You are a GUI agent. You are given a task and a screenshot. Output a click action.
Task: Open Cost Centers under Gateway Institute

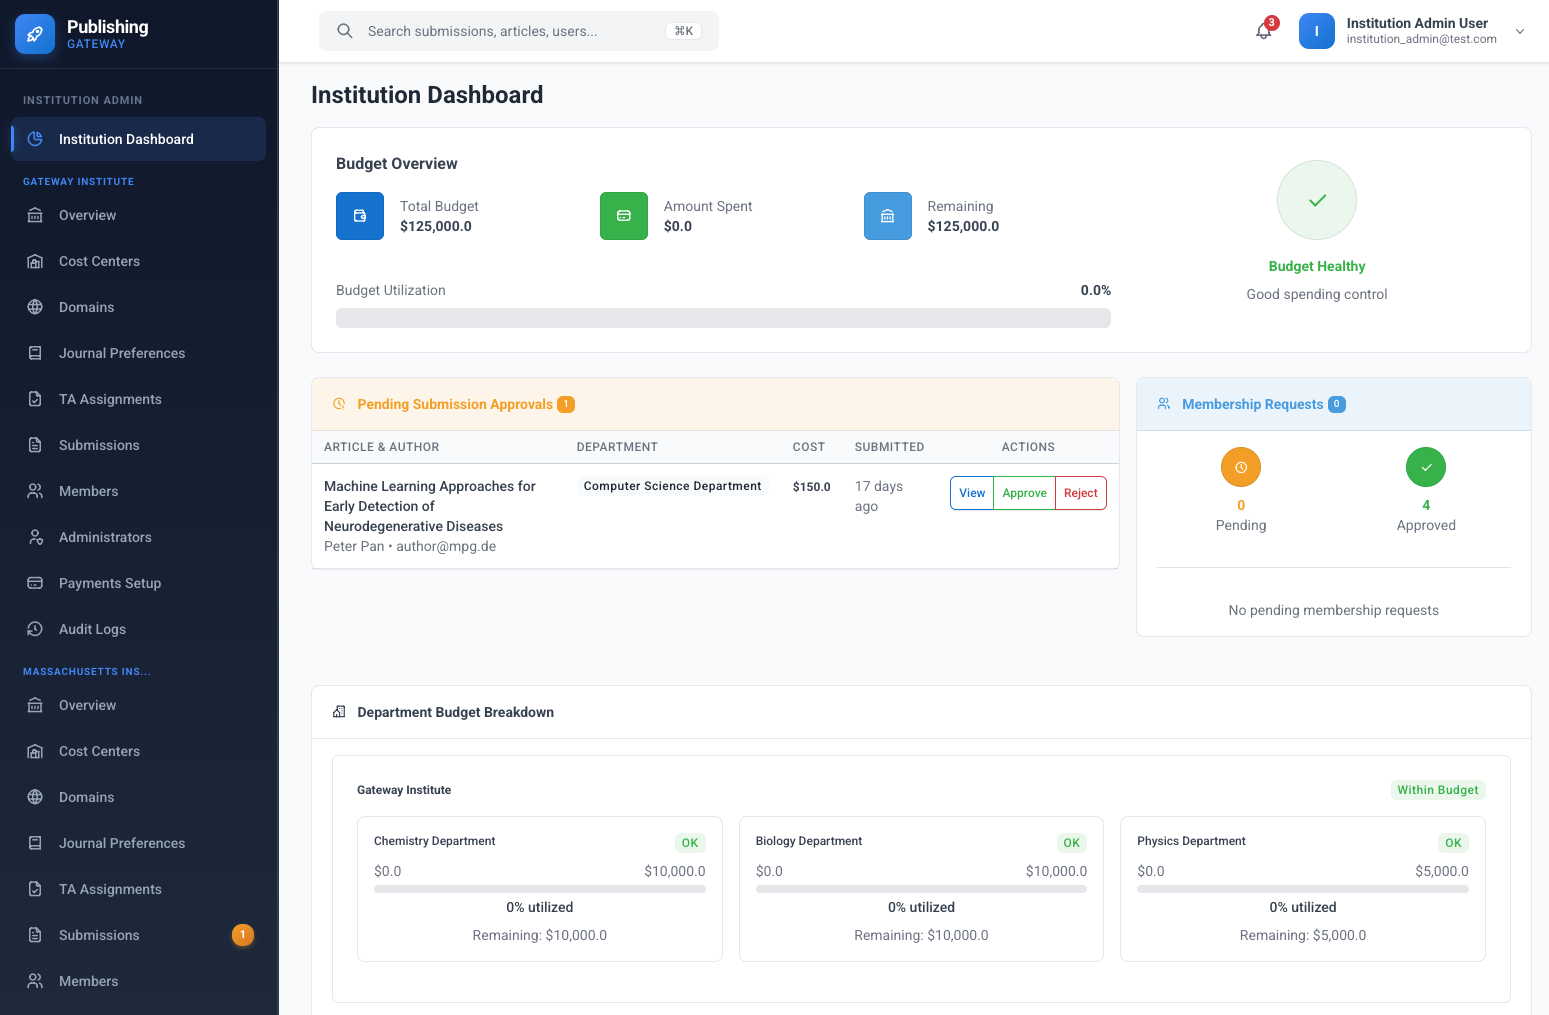99,261
